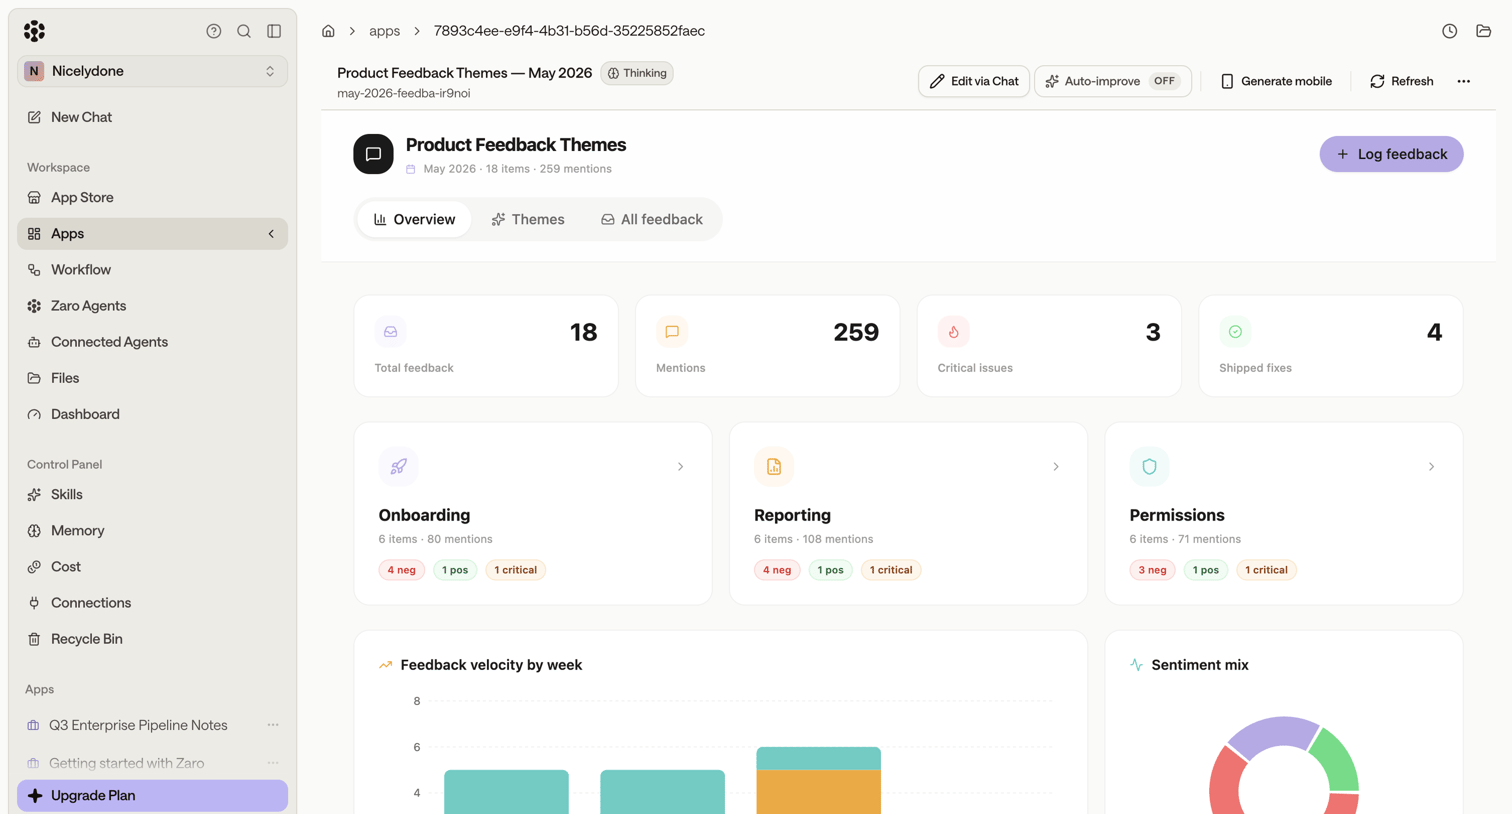Expand the Reporting theme card arrow
The image size is (1512, 814).
[x=1056, y=467]
